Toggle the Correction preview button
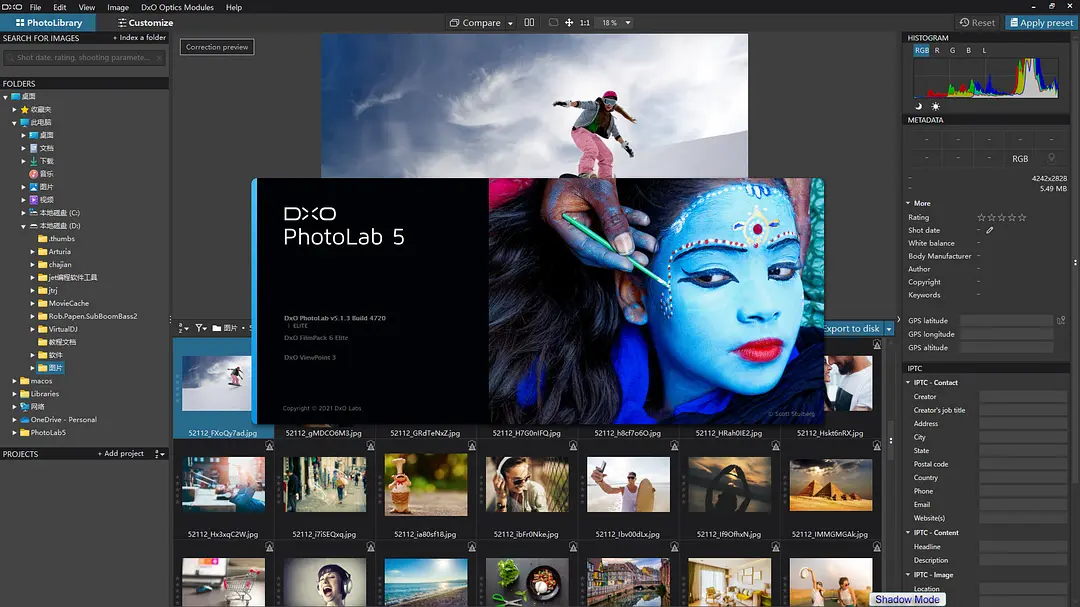The height and width of the screenshot is (607, 1080). (217, 47)
